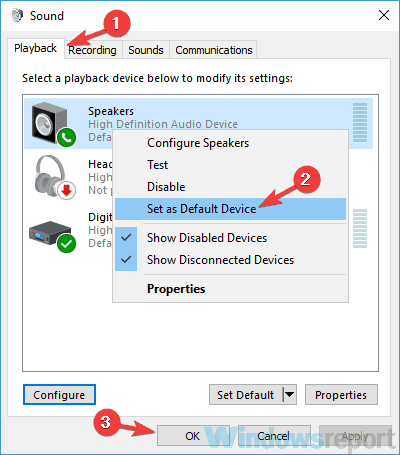The image size is (400, 455).
Task: Select the Headphones device icon
Action: pos(55,177)
